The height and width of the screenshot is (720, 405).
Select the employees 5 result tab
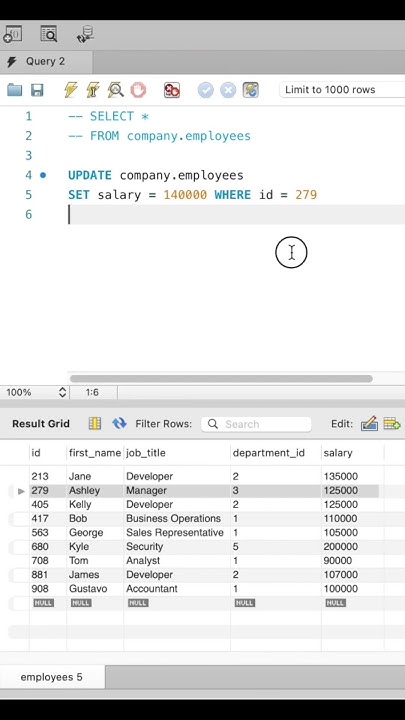click(52, 677)
